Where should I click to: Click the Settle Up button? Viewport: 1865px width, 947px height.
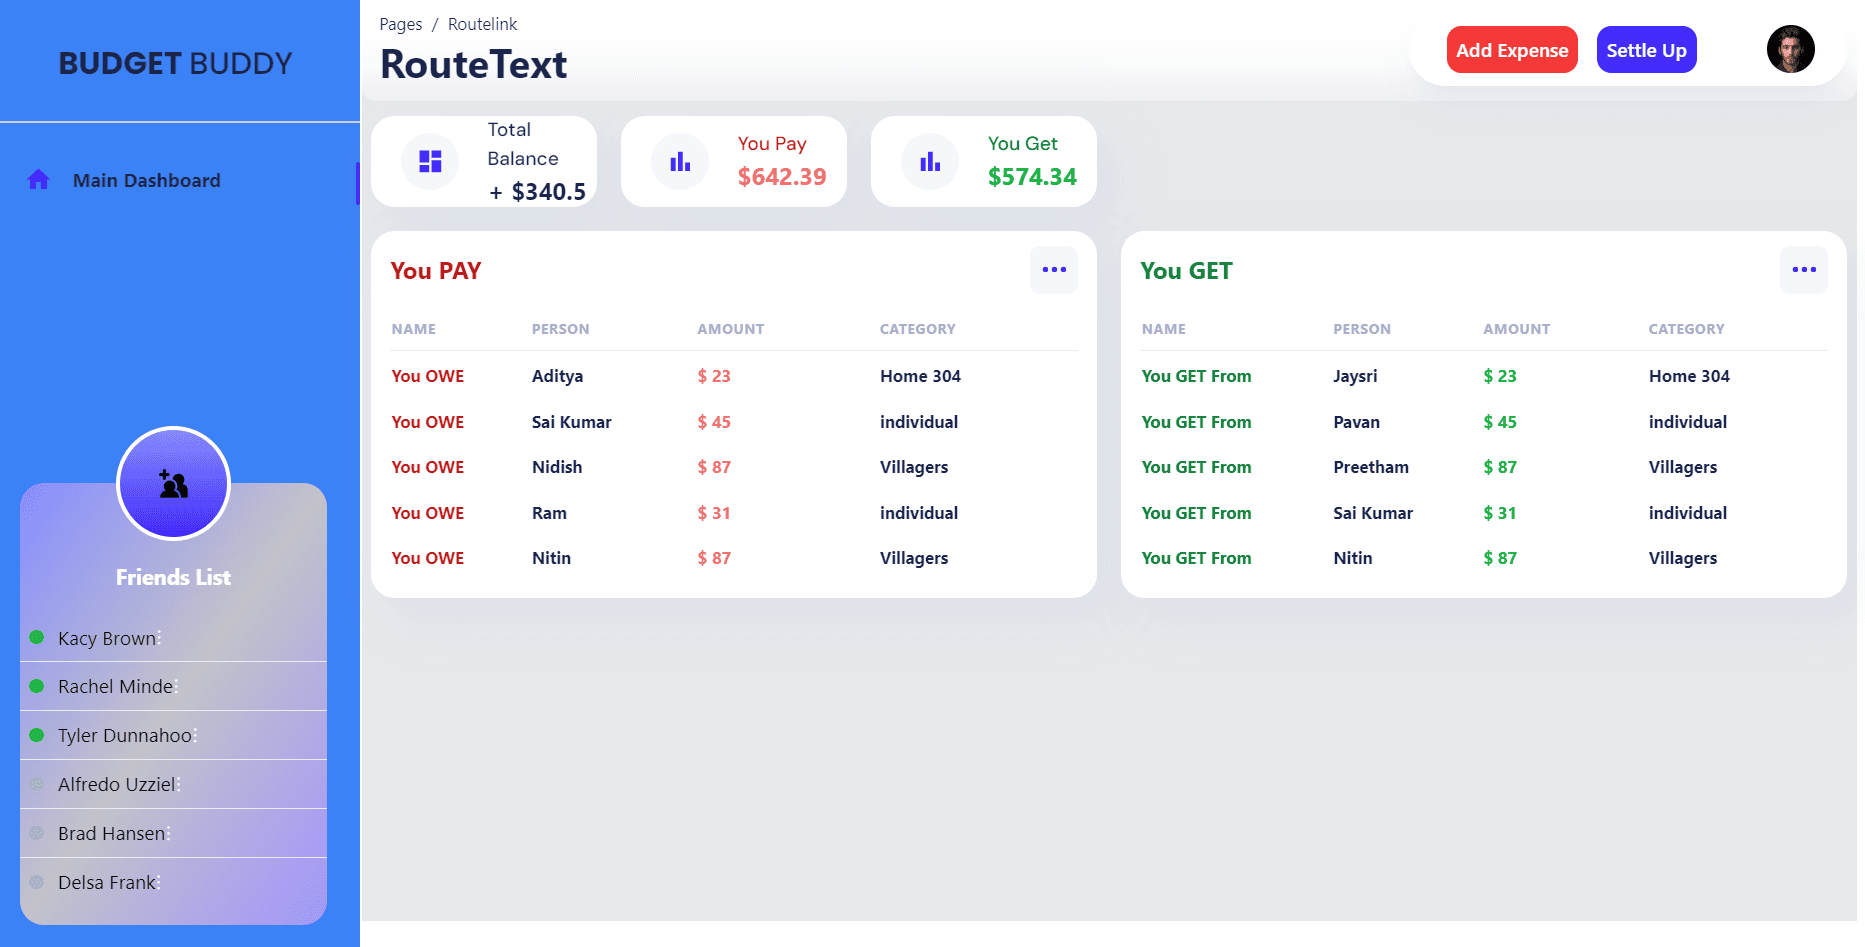(x=1646, y=50)
